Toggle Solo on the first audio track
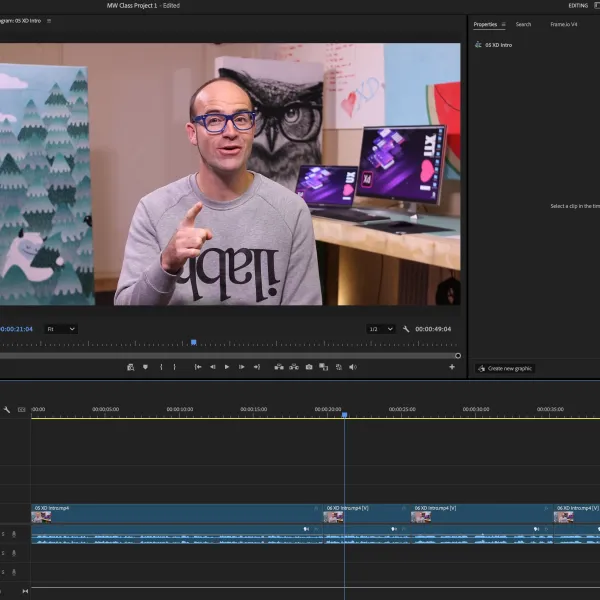The width and height of the screenshot is (600, 600). tap(3, 534)
